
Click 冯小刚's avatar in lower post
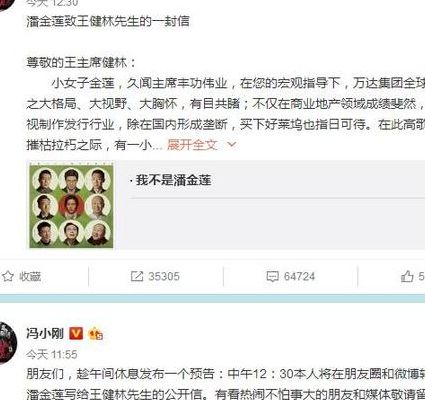(7, 342)
